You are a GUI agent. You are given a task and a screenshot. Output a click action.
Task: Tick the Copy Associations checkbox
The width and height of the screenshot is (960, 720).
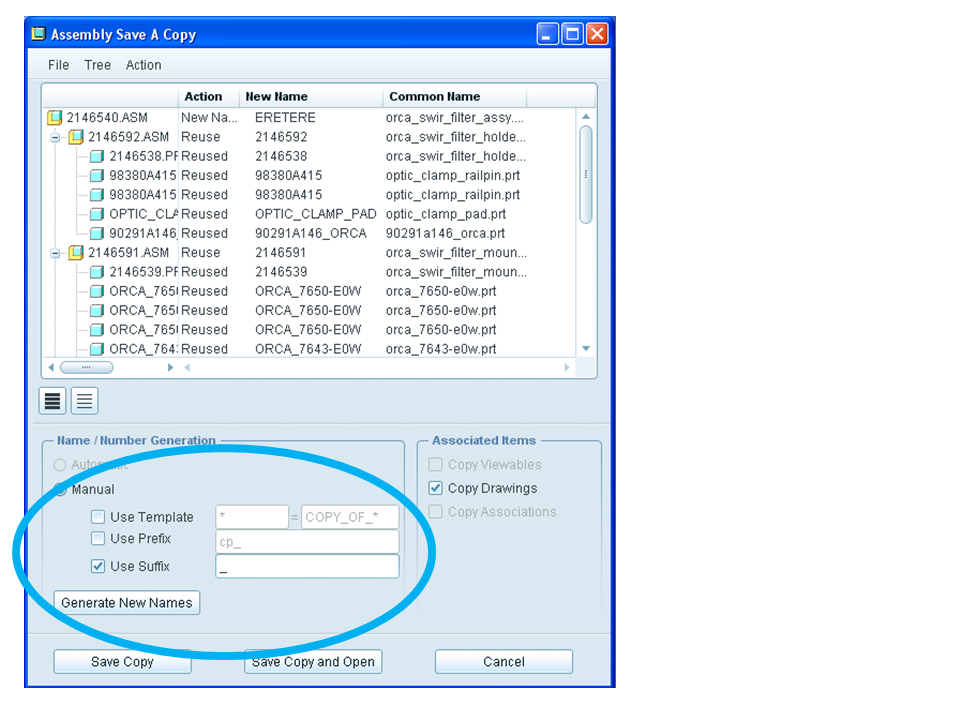[435, 511]
